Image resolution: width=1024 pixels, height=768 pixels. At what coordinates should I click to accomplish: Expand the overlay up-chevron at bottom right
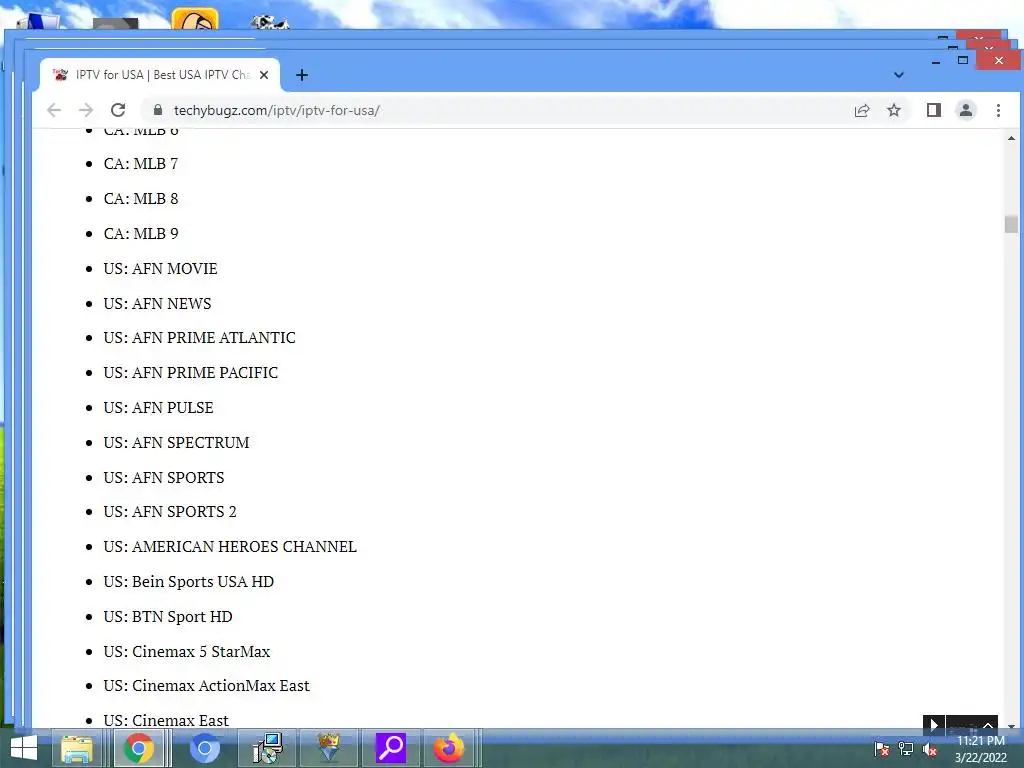pyautogui.click(x=988, y=725)
